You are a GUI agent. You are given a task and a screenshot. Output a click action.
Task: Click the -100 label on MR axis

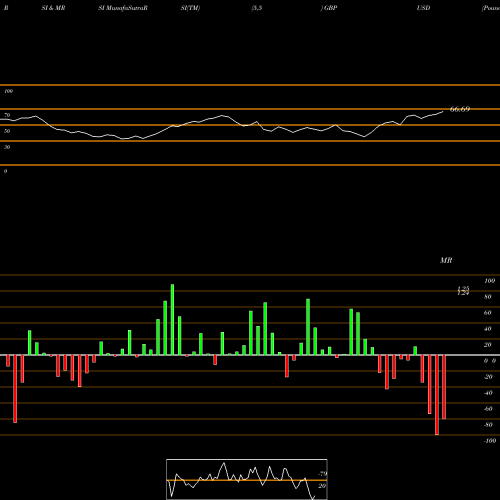pos(490,441)
